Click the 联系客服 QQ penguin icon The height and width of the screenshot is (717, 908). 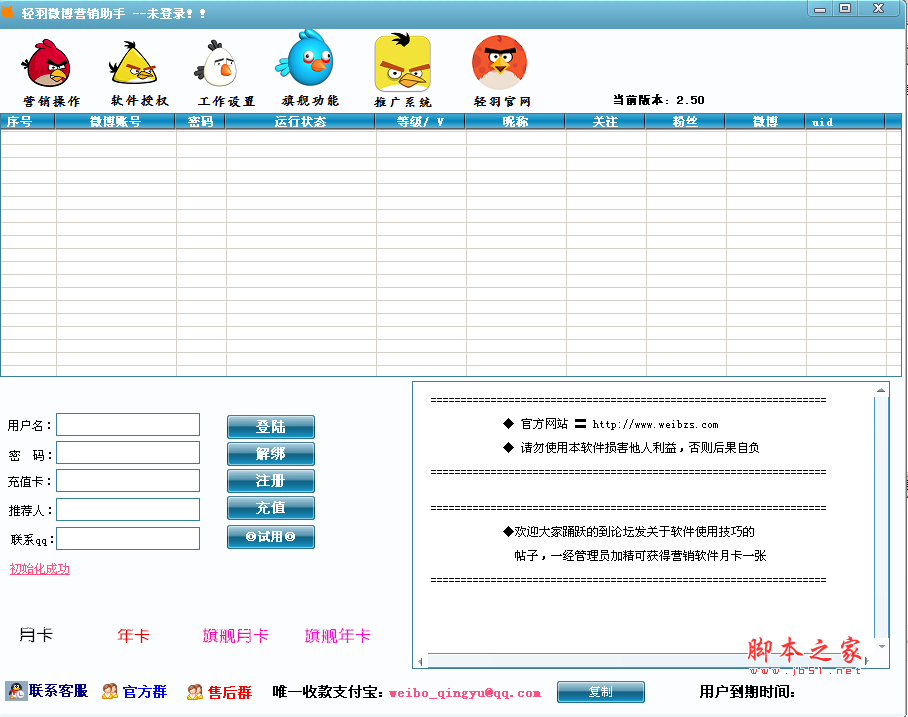point(16,691)
